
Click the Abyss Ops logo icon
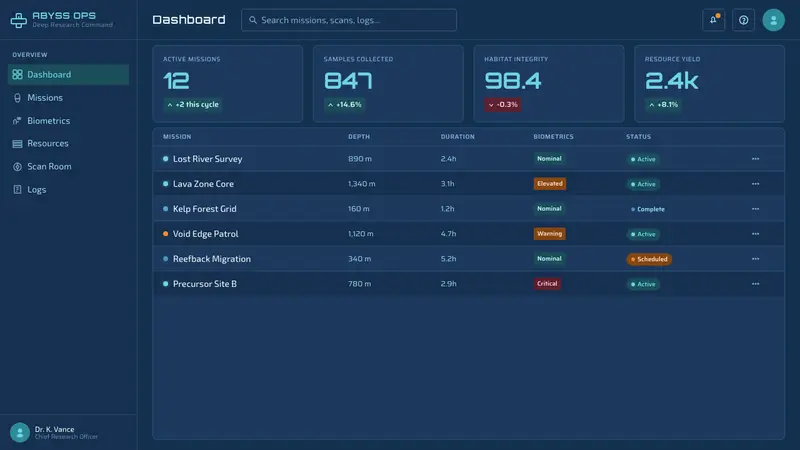coord(19,20)
